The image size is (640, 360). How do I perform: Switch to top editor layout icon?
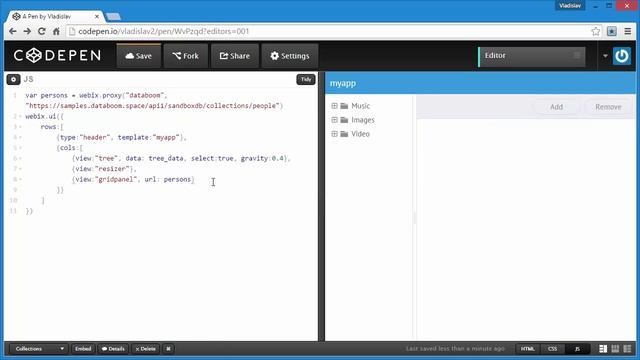pos(615,349)
